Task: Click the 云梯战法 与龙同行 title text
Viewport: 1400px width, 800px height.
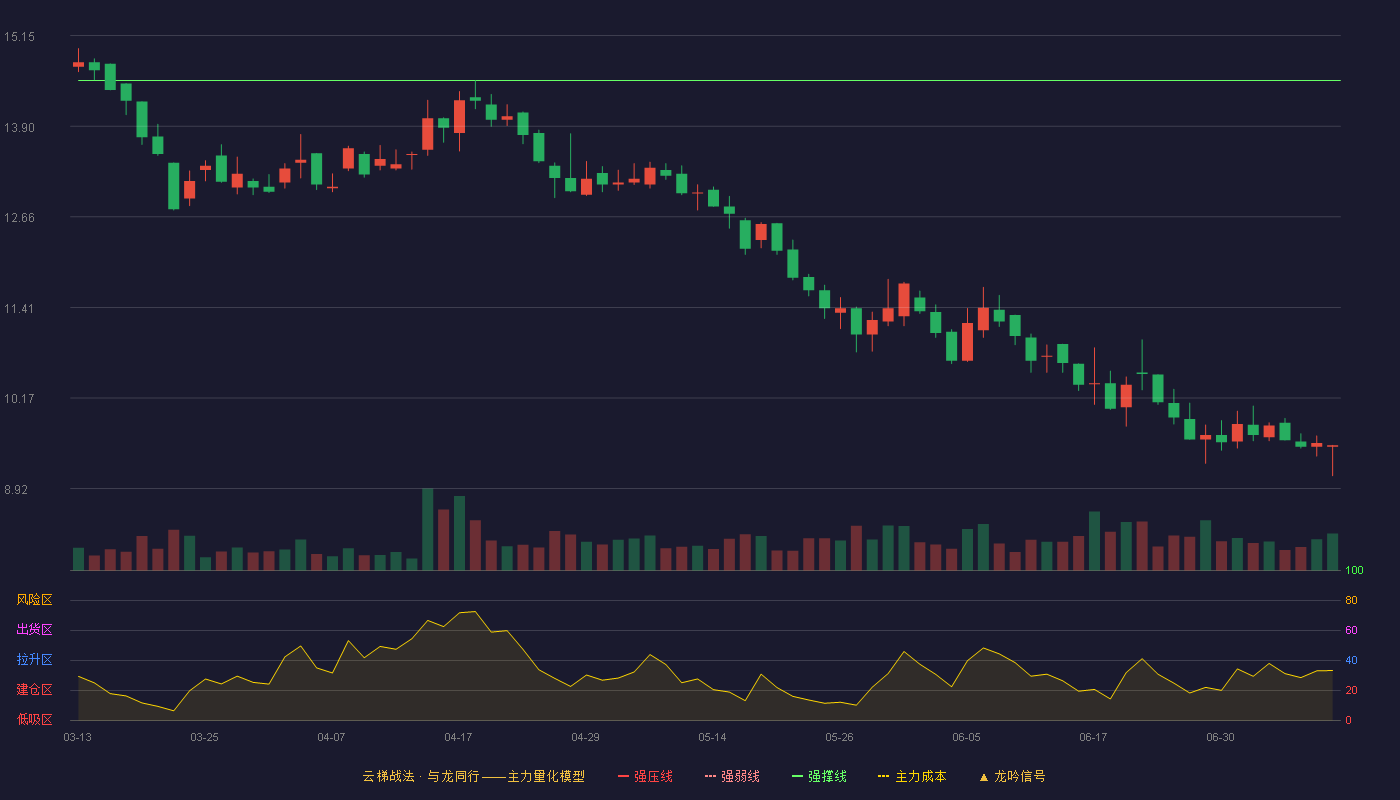Action: (420, 776)
